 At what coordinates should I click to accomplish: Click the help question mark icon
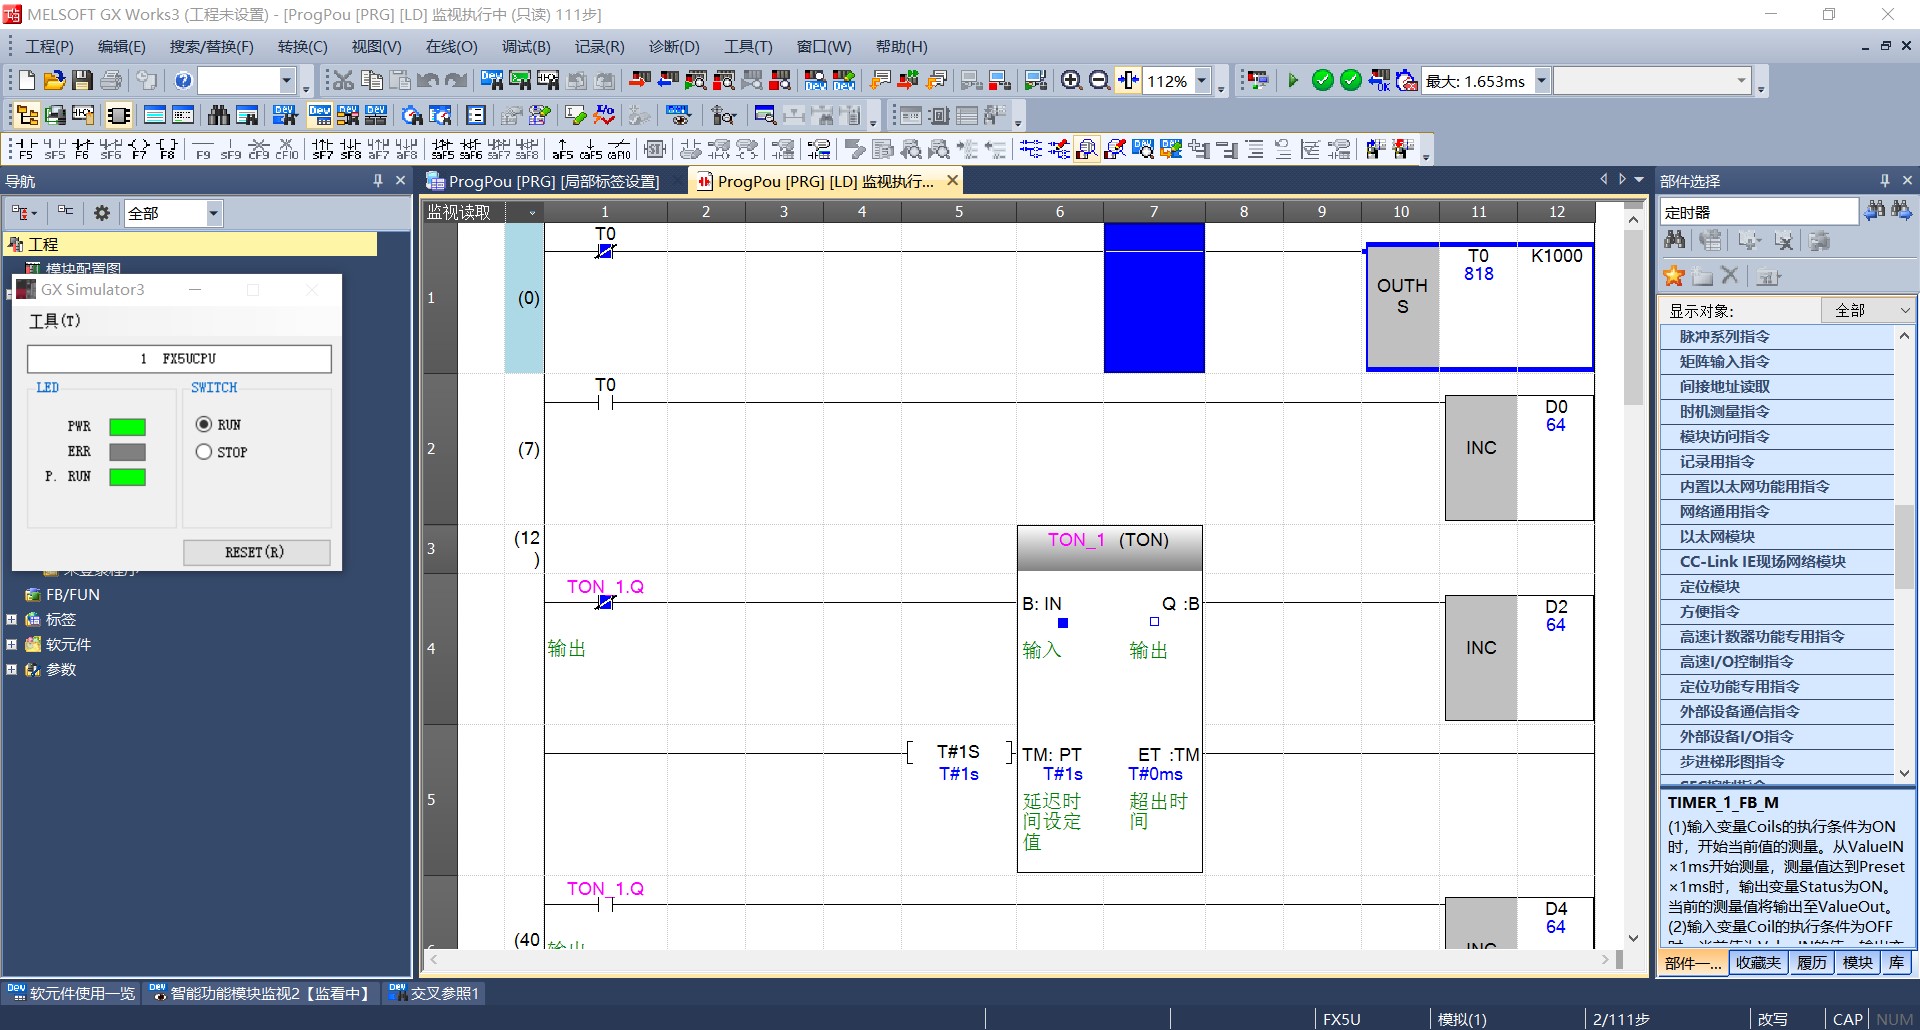[183, 81]
